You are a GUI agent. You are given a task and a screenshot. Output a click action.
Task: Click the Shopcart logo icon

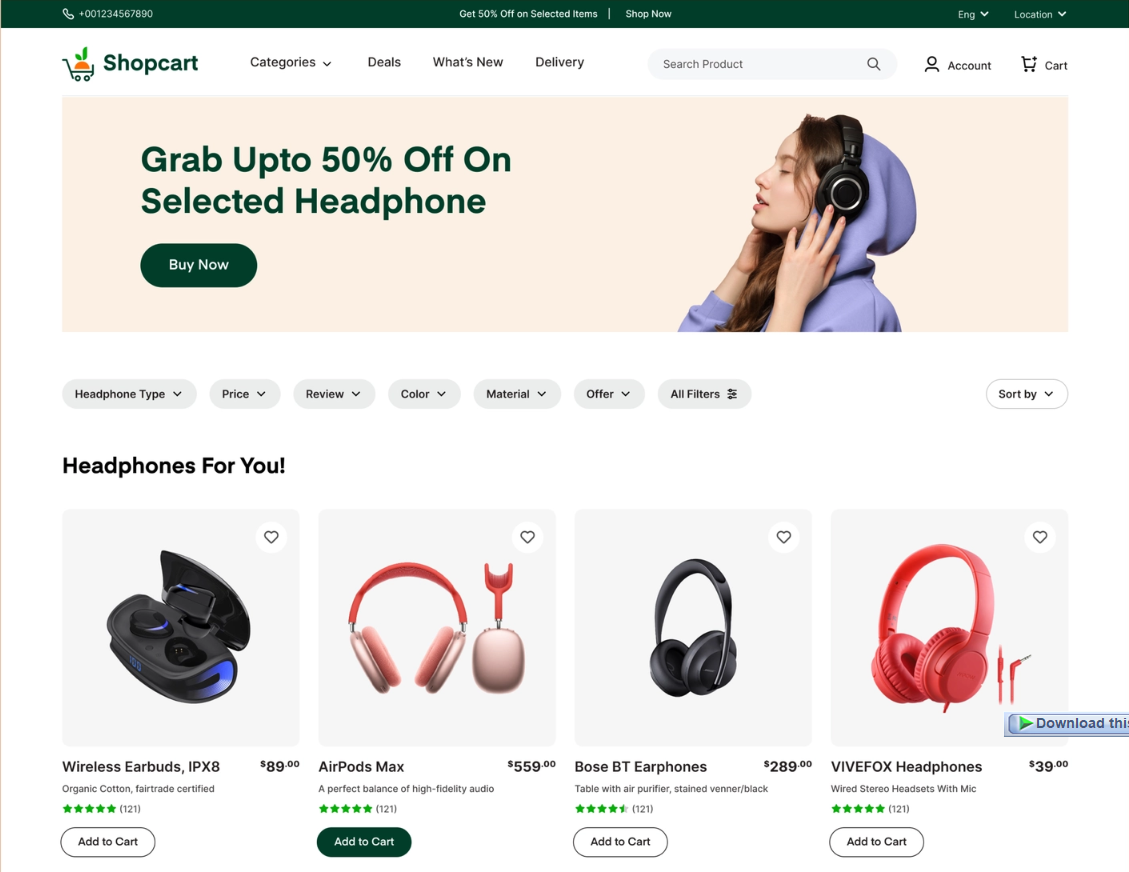coord(78,64)
